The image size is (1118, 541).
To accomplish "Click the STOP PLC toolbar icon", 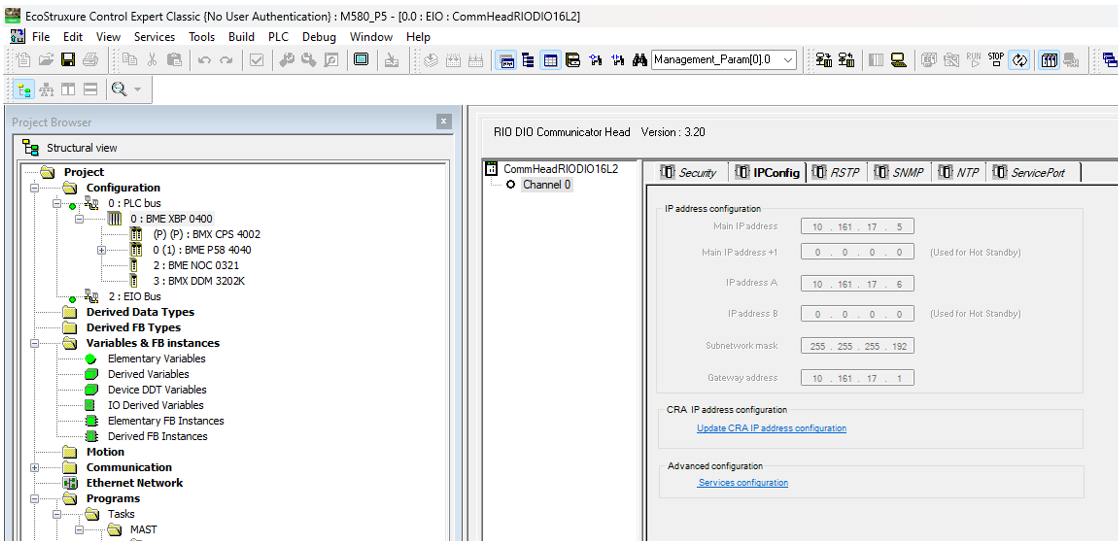I will point(996,60).
